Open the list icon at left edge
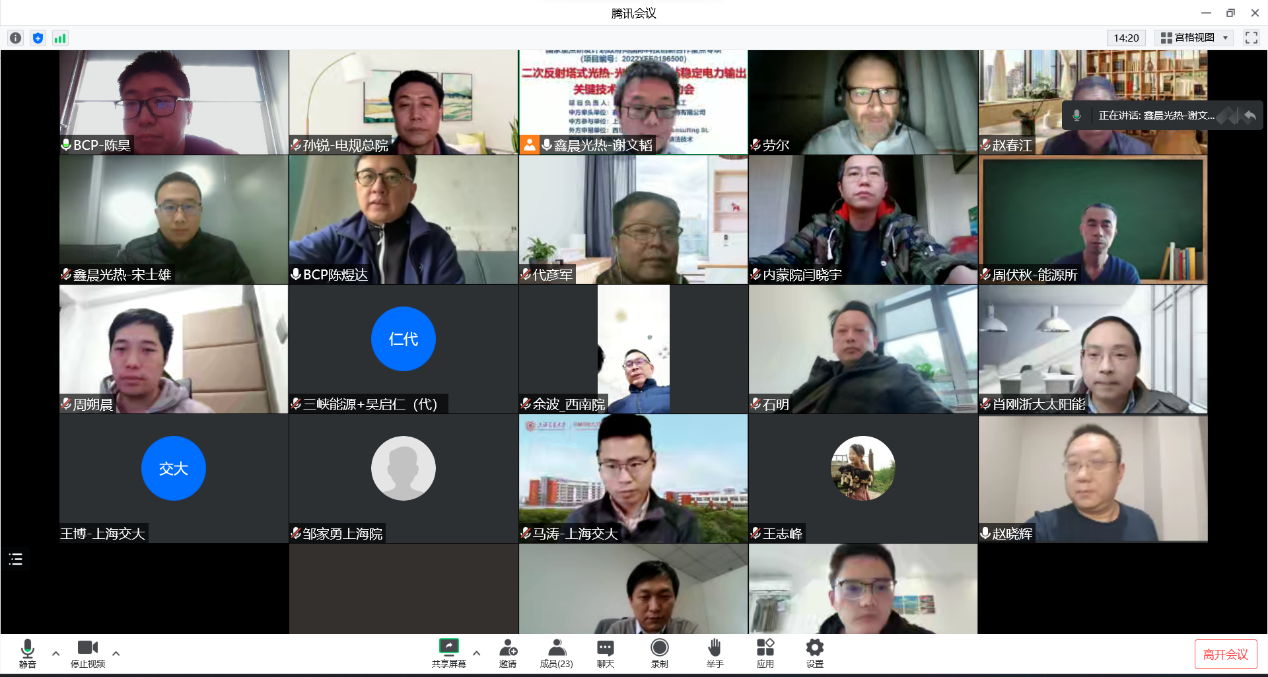Screen dimensions: 1268x677 (15, 559)
